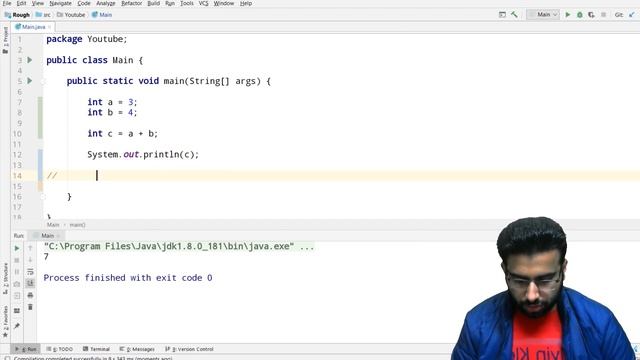This screenshot has width=640, height=360.
Task: Open the File menu
Action: (x=7, y=3)
